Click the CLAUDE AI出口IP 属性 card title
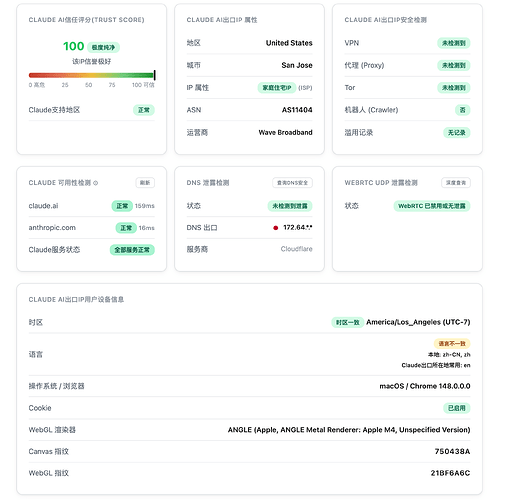519x500 pixels. (222, 20)
